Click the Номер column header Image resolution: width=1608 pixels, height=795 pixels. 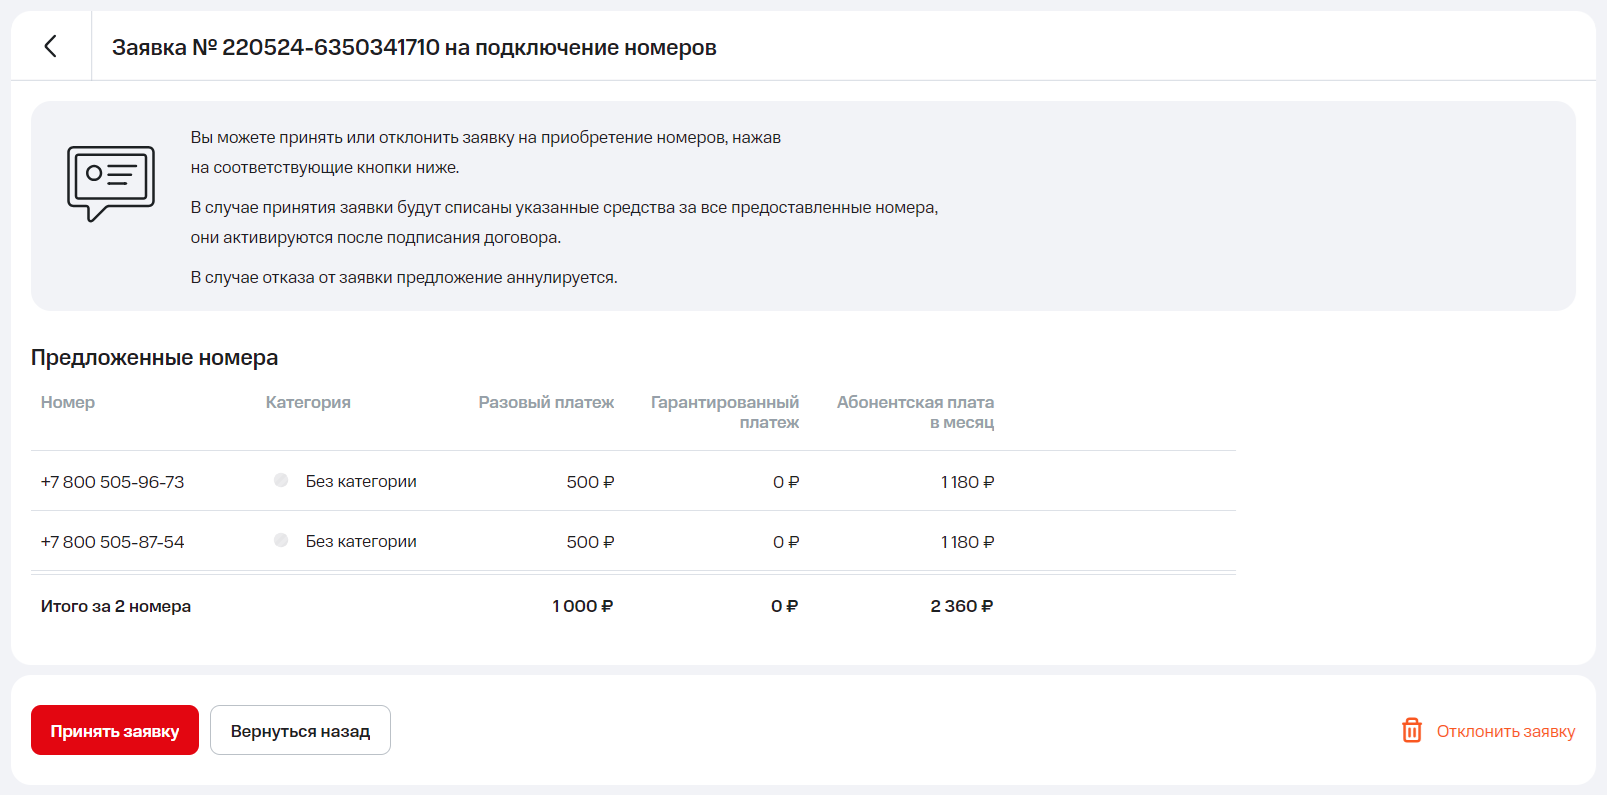pos(68,402)
